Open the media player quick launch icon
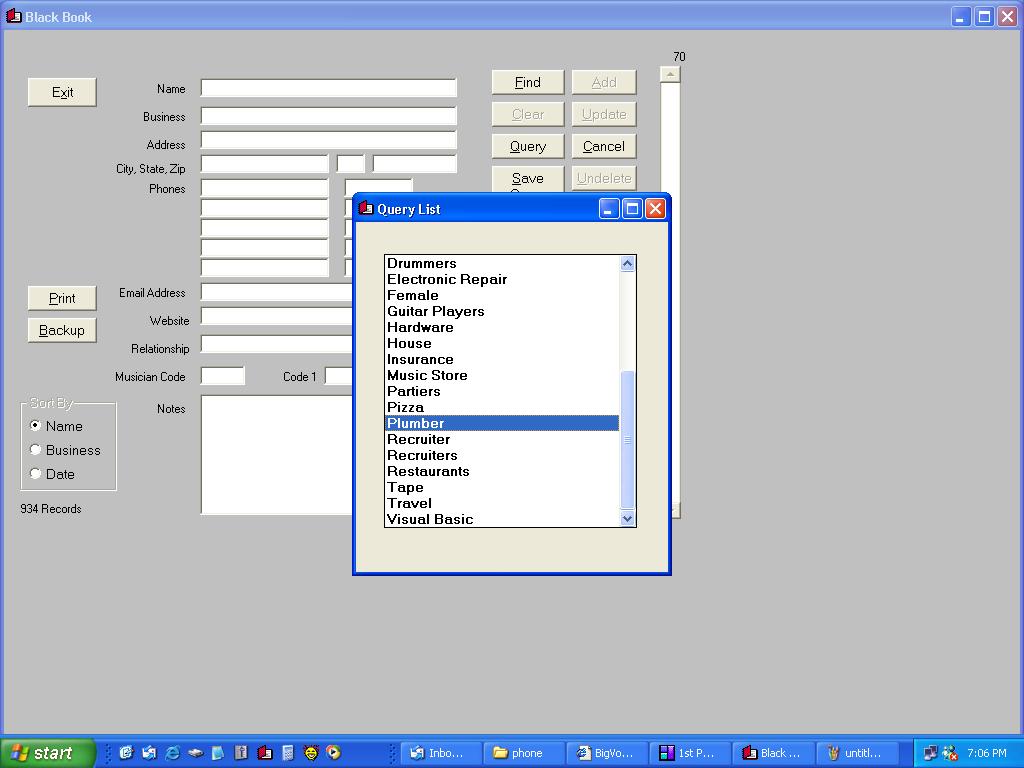The height and width of the screenshot is (768, 1024). [x=333, y=753]
